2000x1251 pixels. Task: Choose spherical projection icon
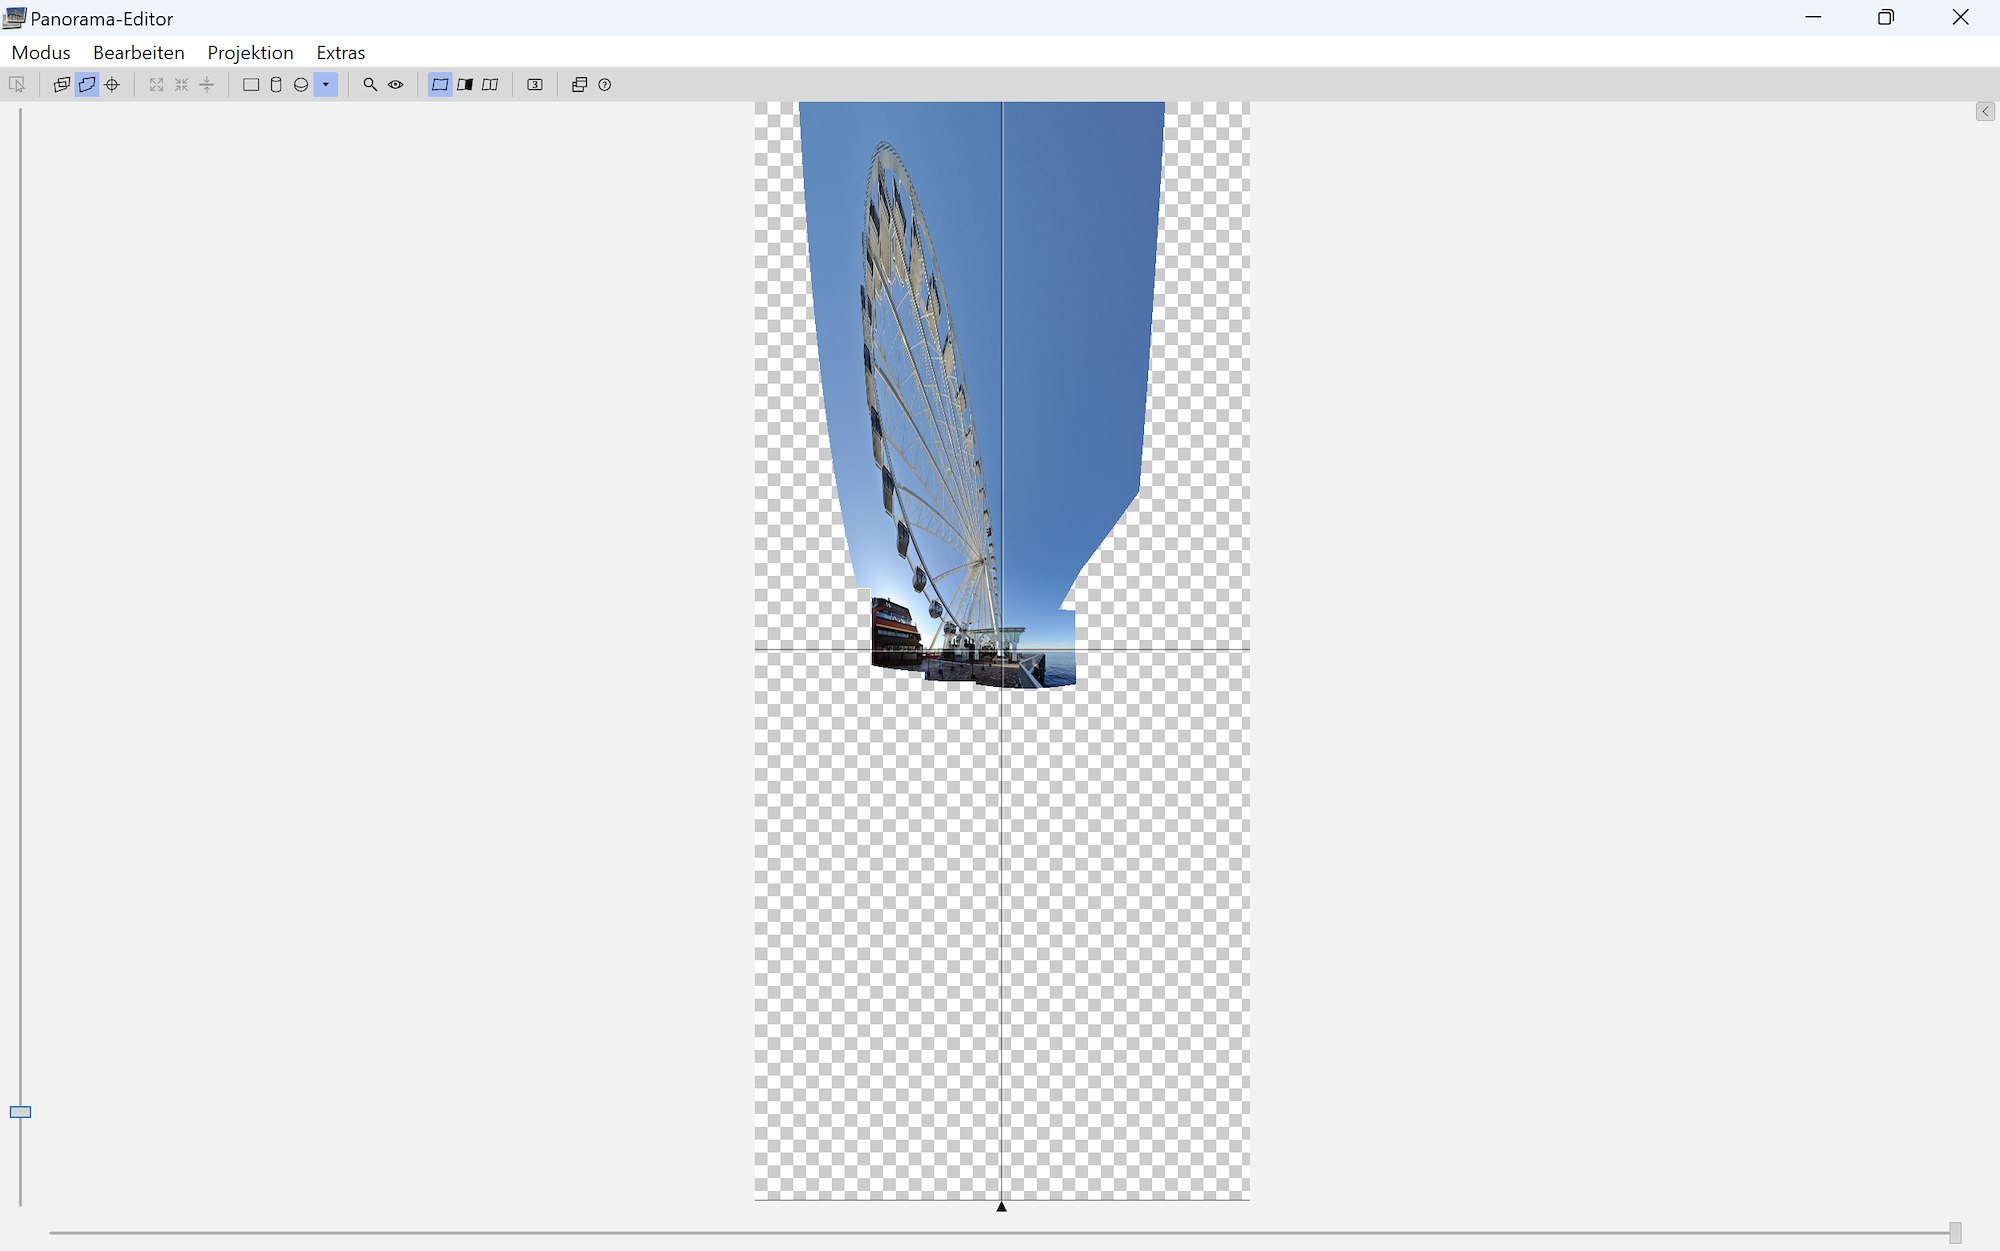point(301,85)
